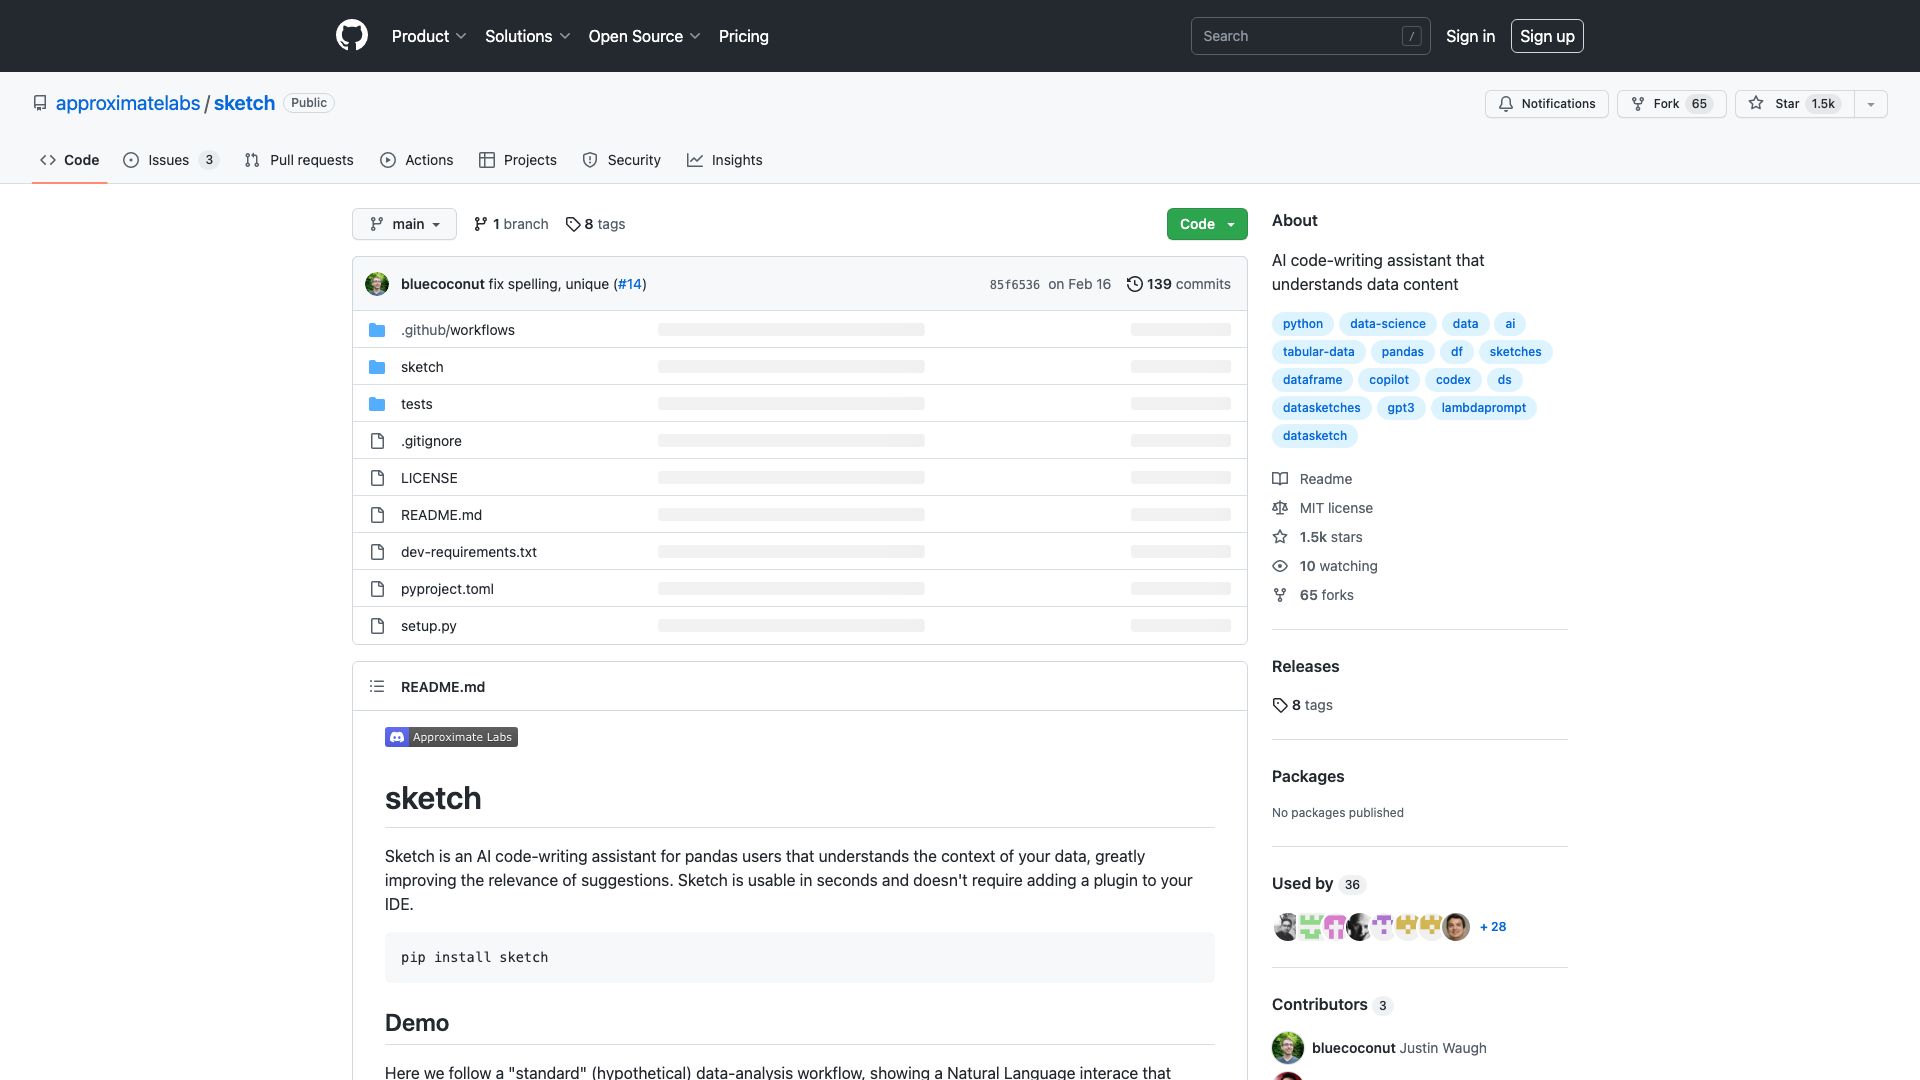Click the repository icon beside approximatelabs

point(40,103)
